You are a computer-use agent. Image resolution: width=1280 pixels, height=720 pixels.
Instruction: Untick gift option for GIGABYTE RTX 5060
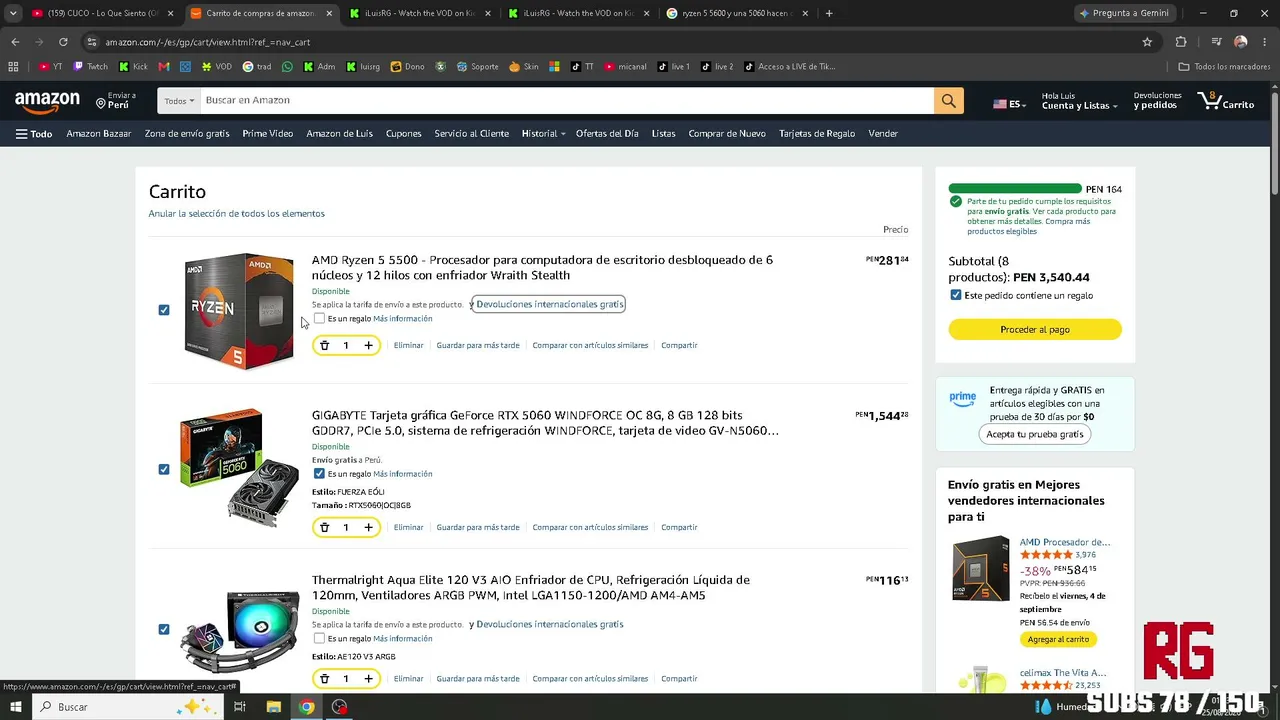(x=319, y=473)
